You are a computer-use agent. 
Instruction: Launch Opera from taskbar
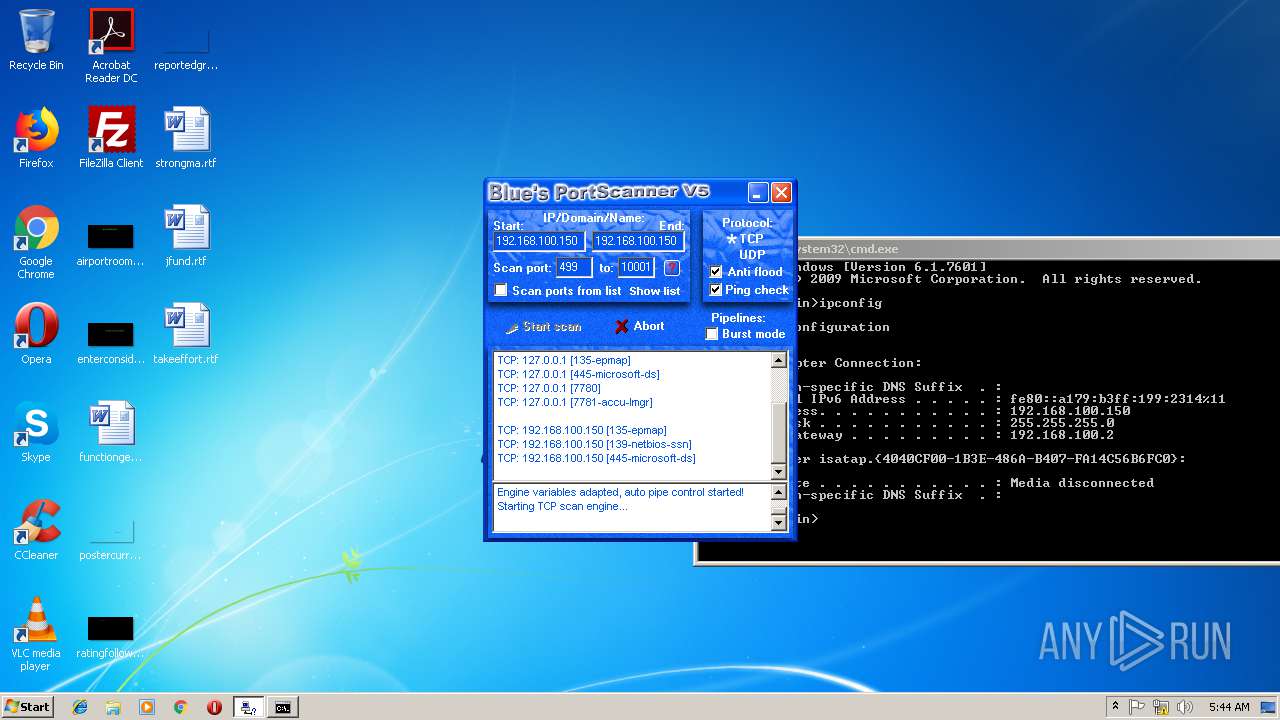click(x=214, y=707)
